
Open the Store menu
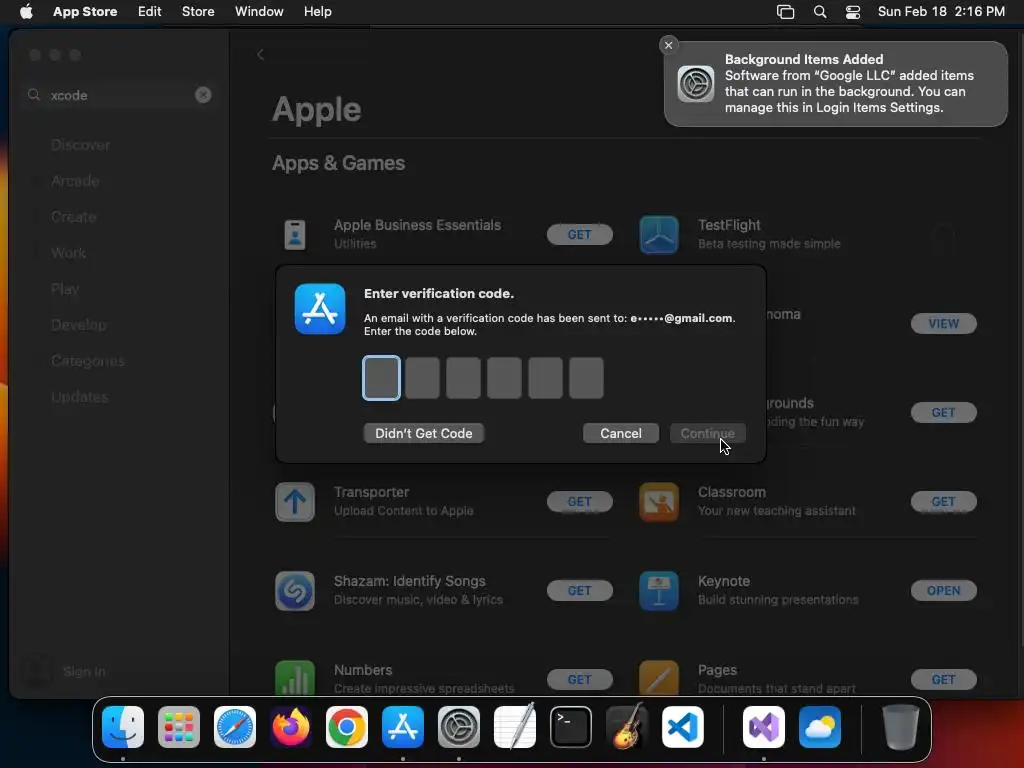point(198,12)
